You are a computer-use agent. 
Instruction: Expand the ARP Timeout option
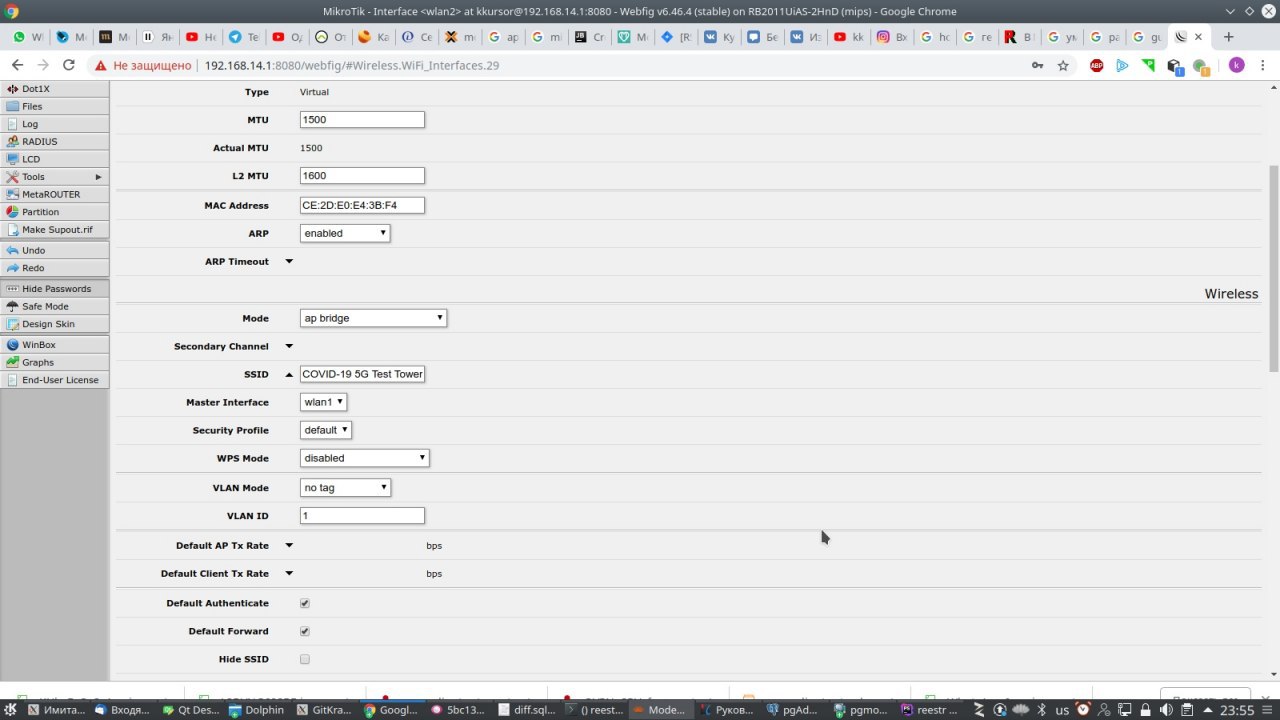(x=289, y=262)
